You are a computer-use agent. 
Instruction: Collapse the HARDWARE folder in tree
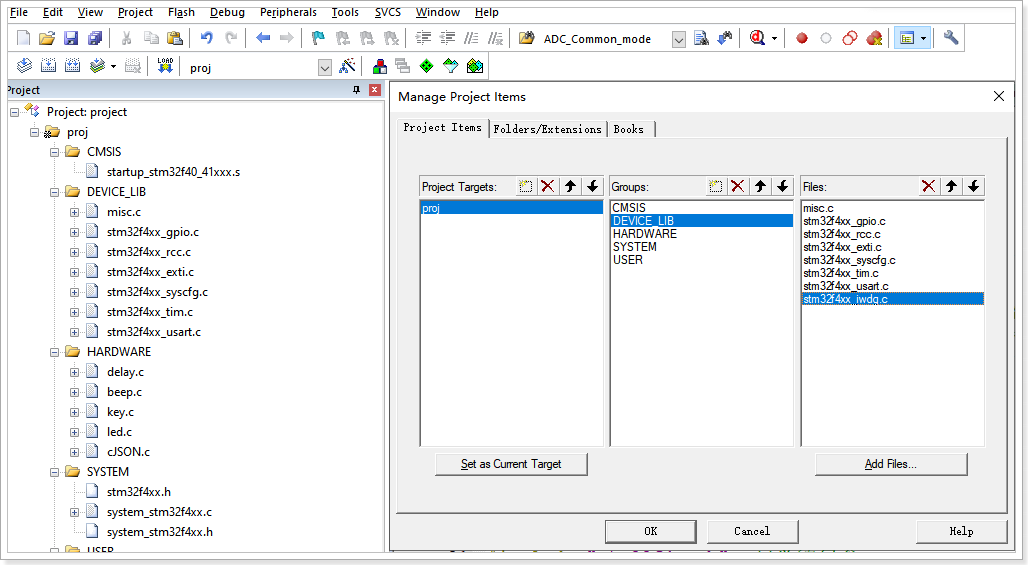point(54,352)
